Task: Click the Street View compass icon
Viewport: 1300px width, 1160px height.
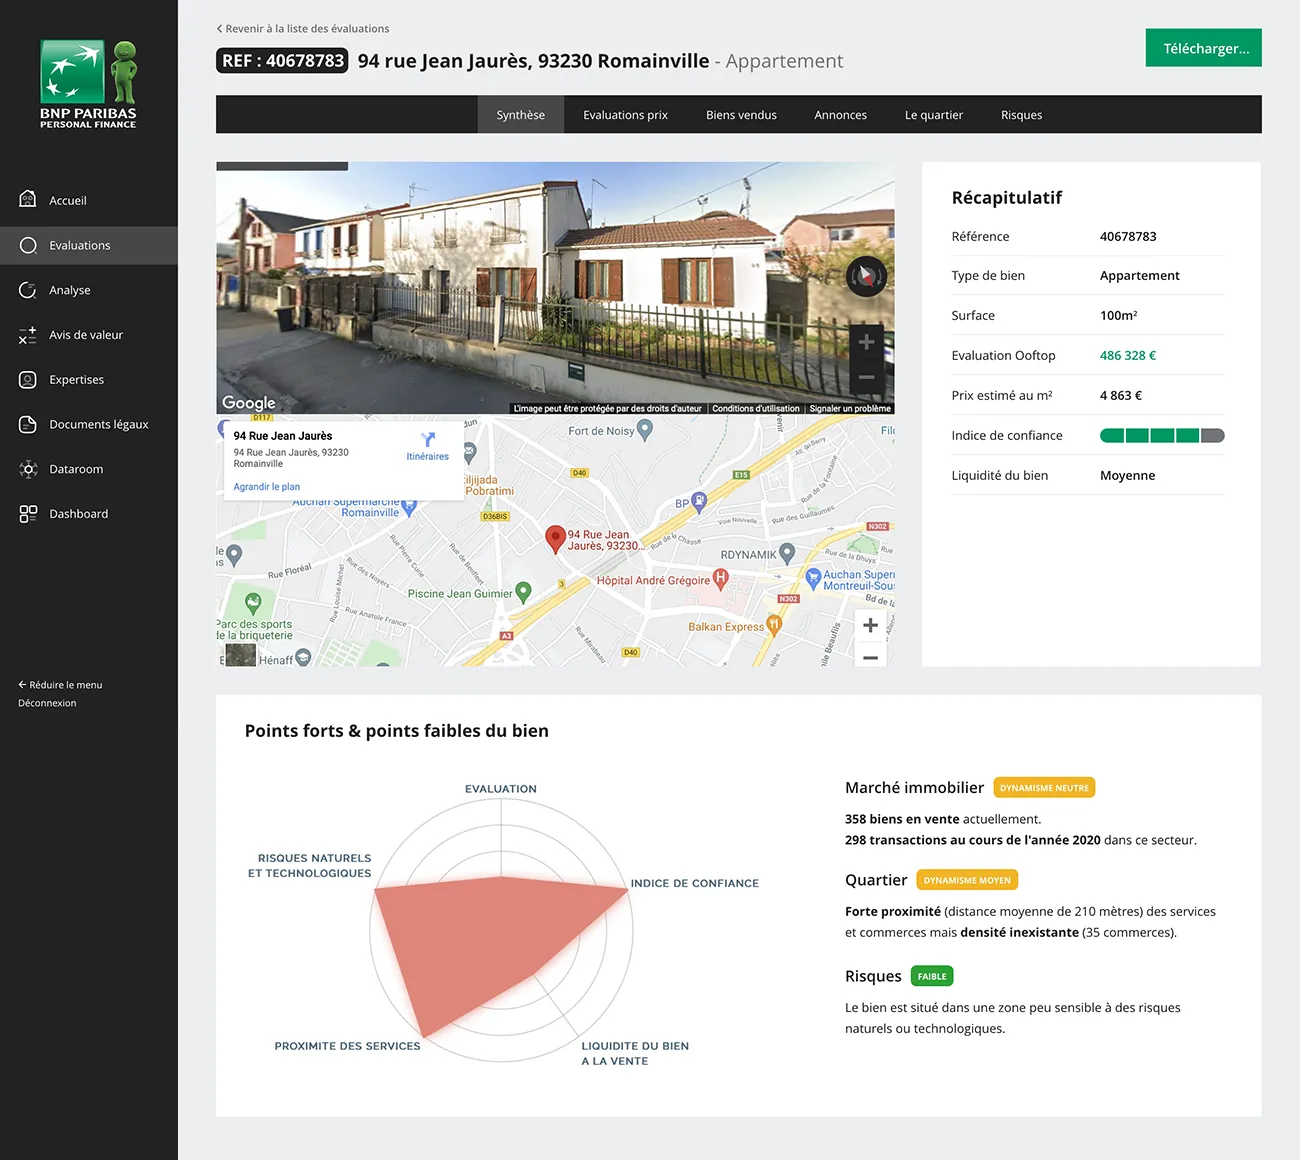Action: coord(866,276)
